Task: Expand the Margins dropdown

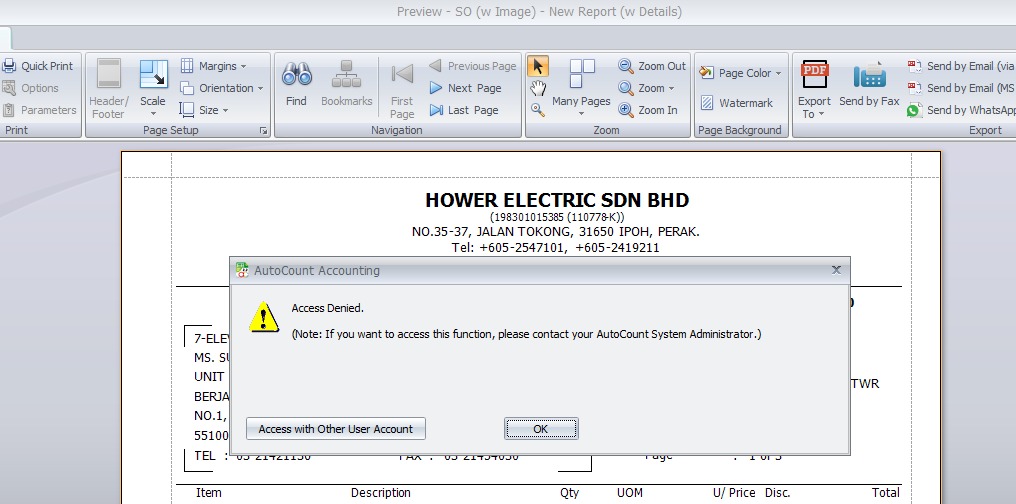Action: pyautogui.click(x=213, y=66)
